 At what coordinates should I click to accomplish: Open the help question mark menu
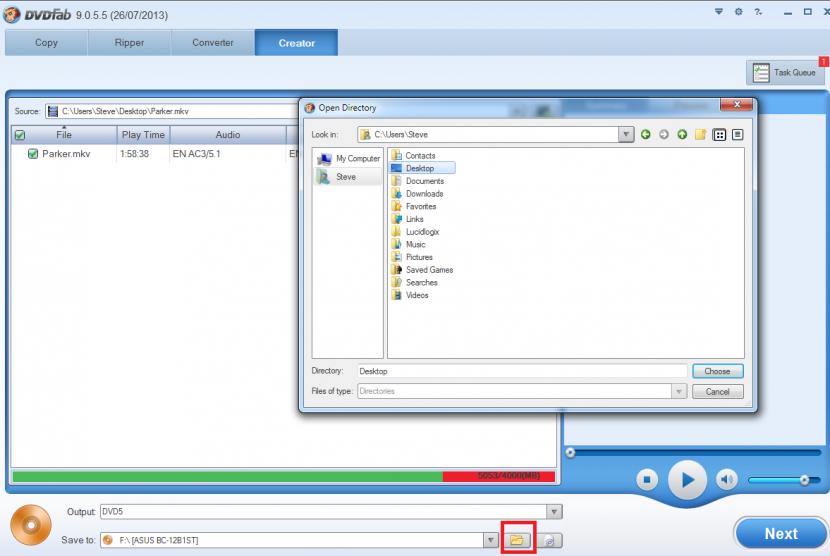tap(758, 12)
